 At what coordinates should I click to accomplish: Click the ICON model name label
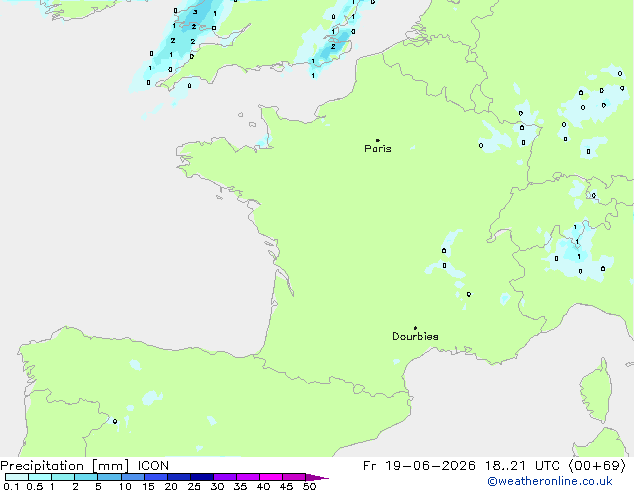tap(153, 466)
